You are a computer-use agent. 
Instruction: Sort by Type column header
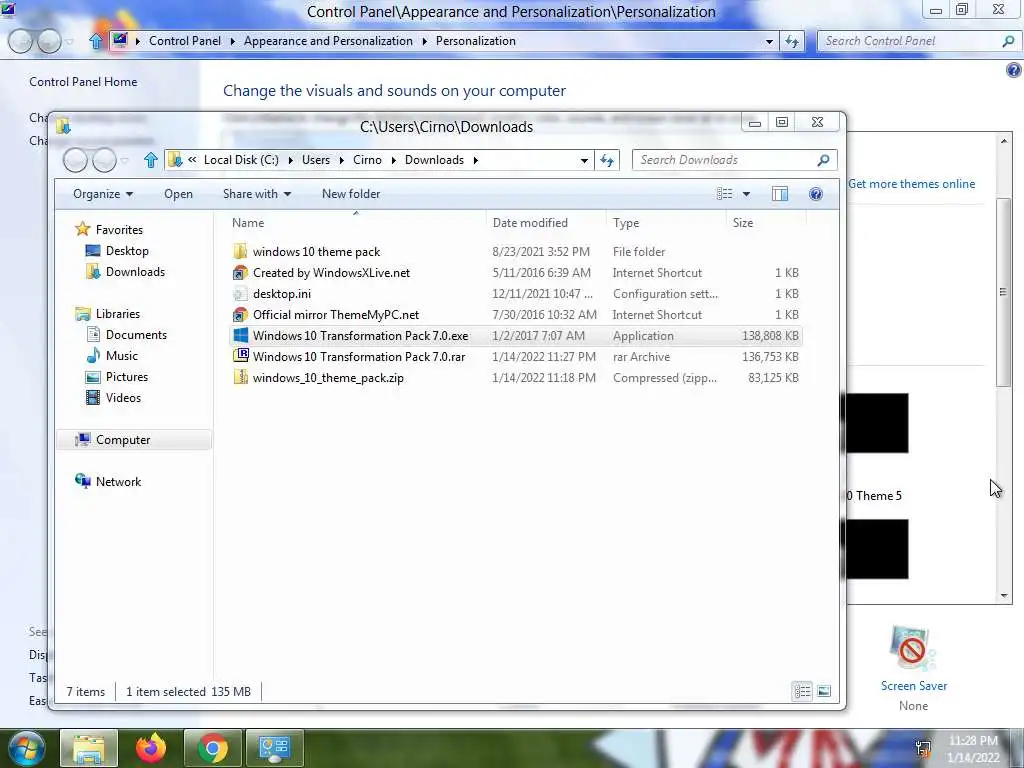665,223
